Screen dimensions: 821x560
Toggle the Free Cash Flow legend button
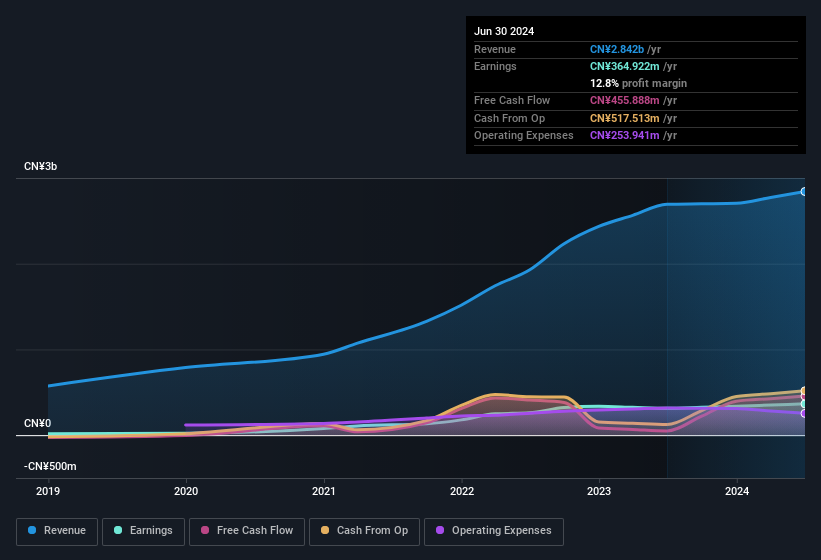247,531
